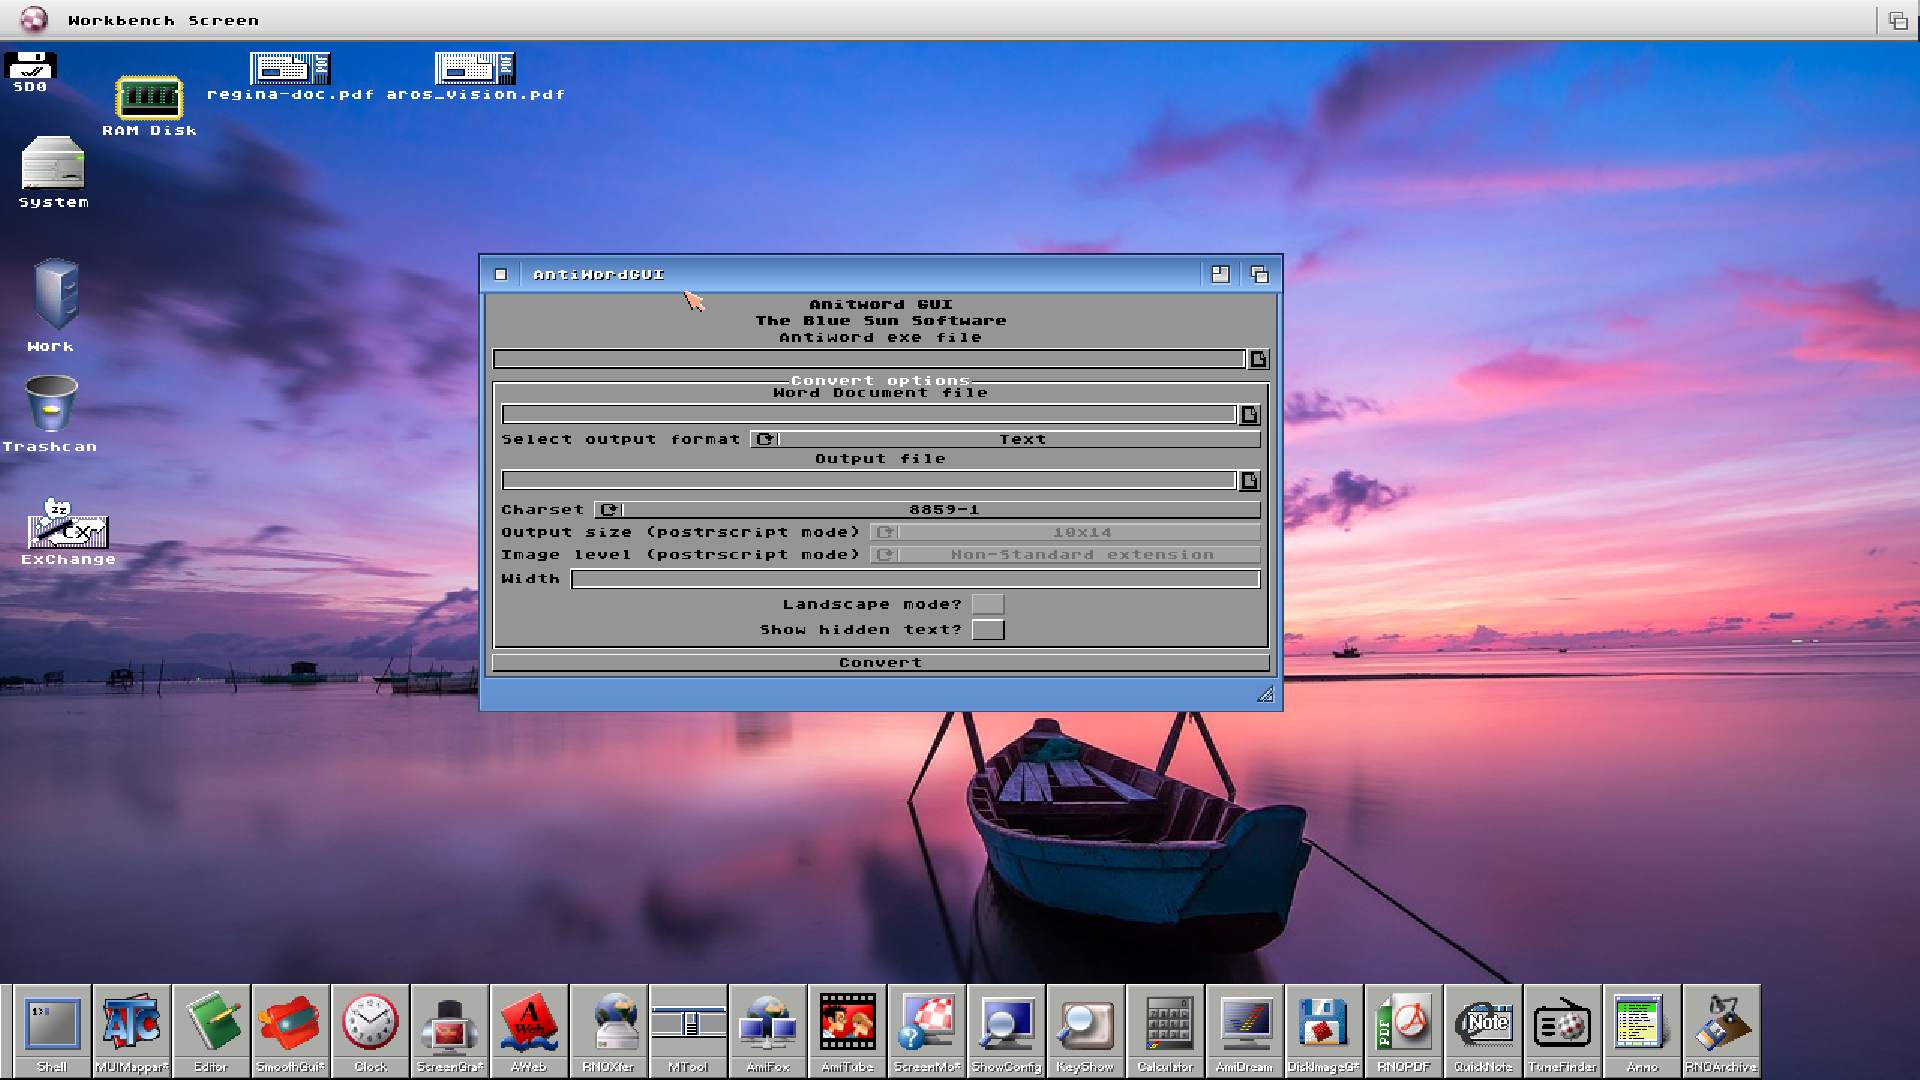Image resolution: width=1920 pixels, height=1080 pixels.
Task: Enable Landscape mode checkbox
Action: tap(987, 603)
